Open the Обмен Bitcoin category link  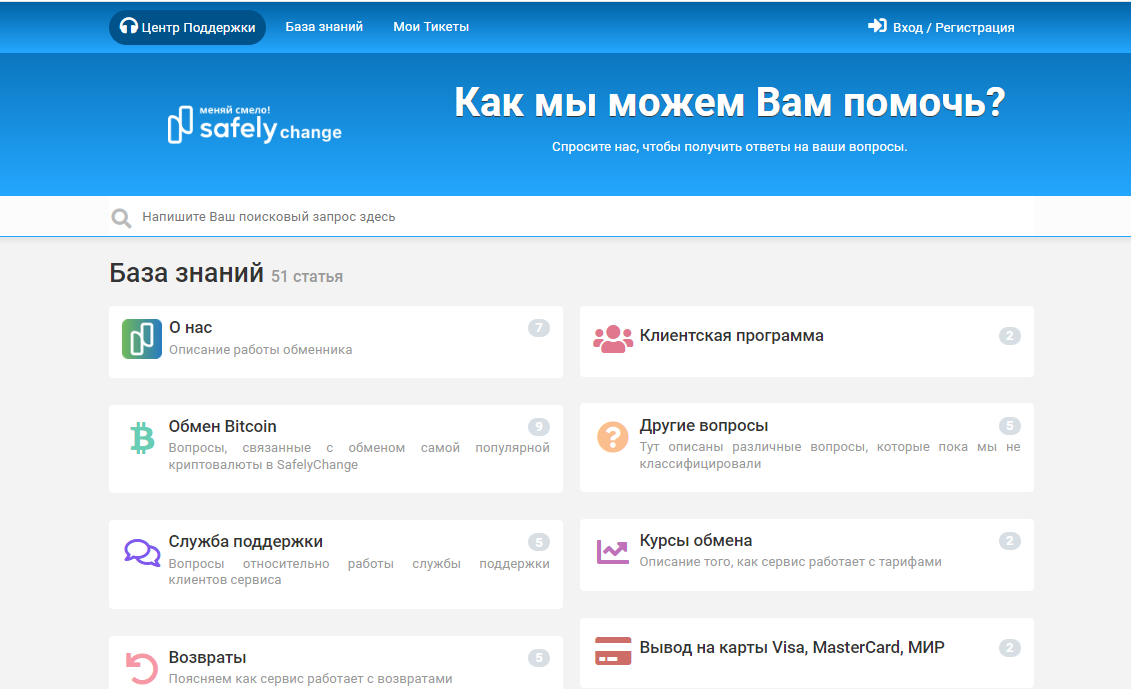coord(222,426)
